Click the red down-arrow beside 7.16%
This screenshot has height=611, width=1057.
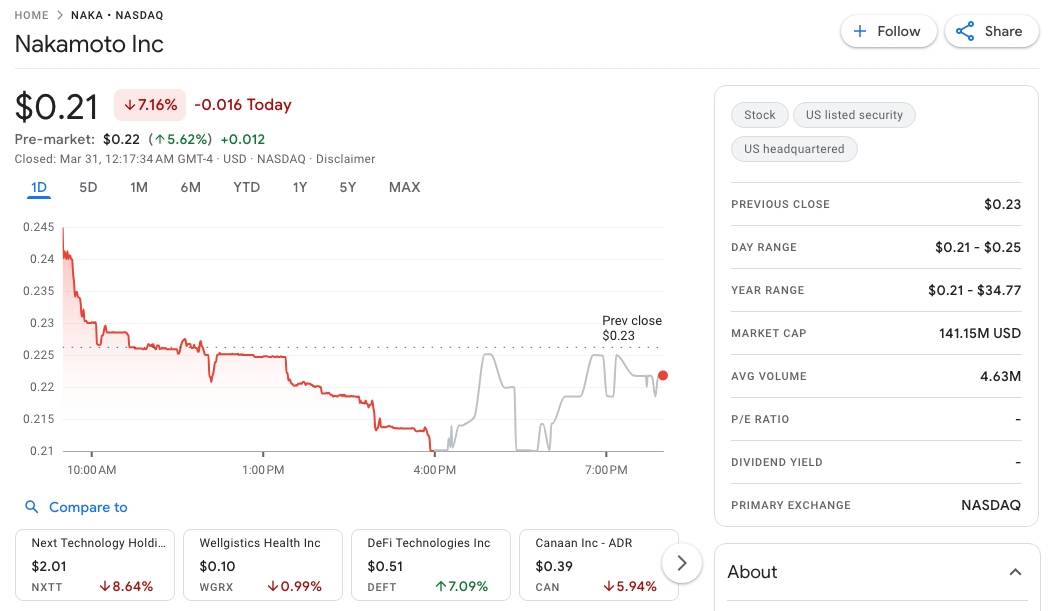(x=131, y=104)
